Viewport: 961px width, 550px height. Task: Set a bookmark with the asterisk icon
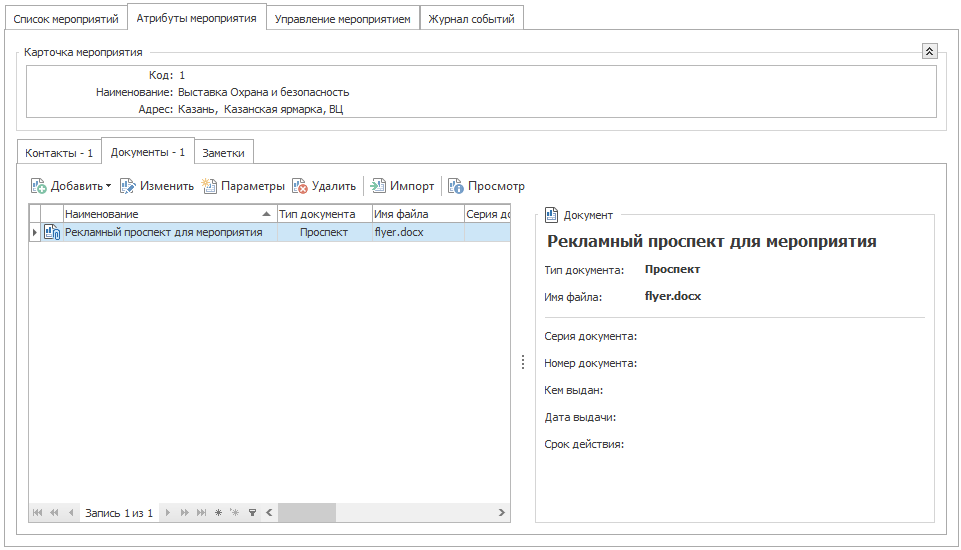coord(218,513)
